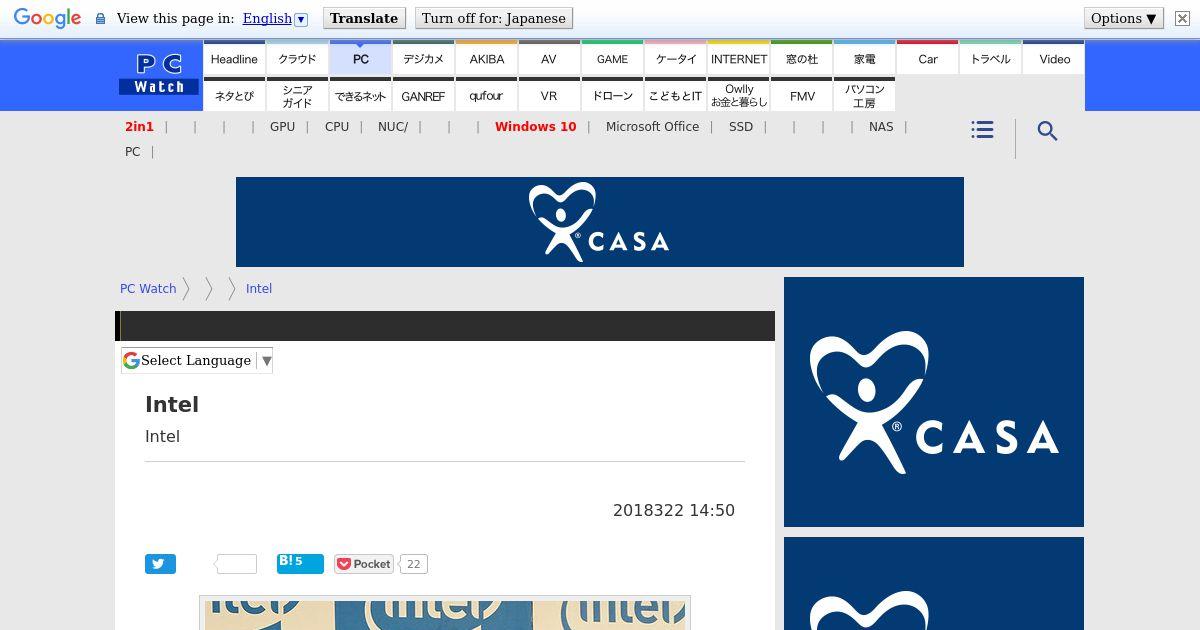This screenshot has width=1200, height=630.
Task: Save article to Pocket
Action: (x=363, y=564)
